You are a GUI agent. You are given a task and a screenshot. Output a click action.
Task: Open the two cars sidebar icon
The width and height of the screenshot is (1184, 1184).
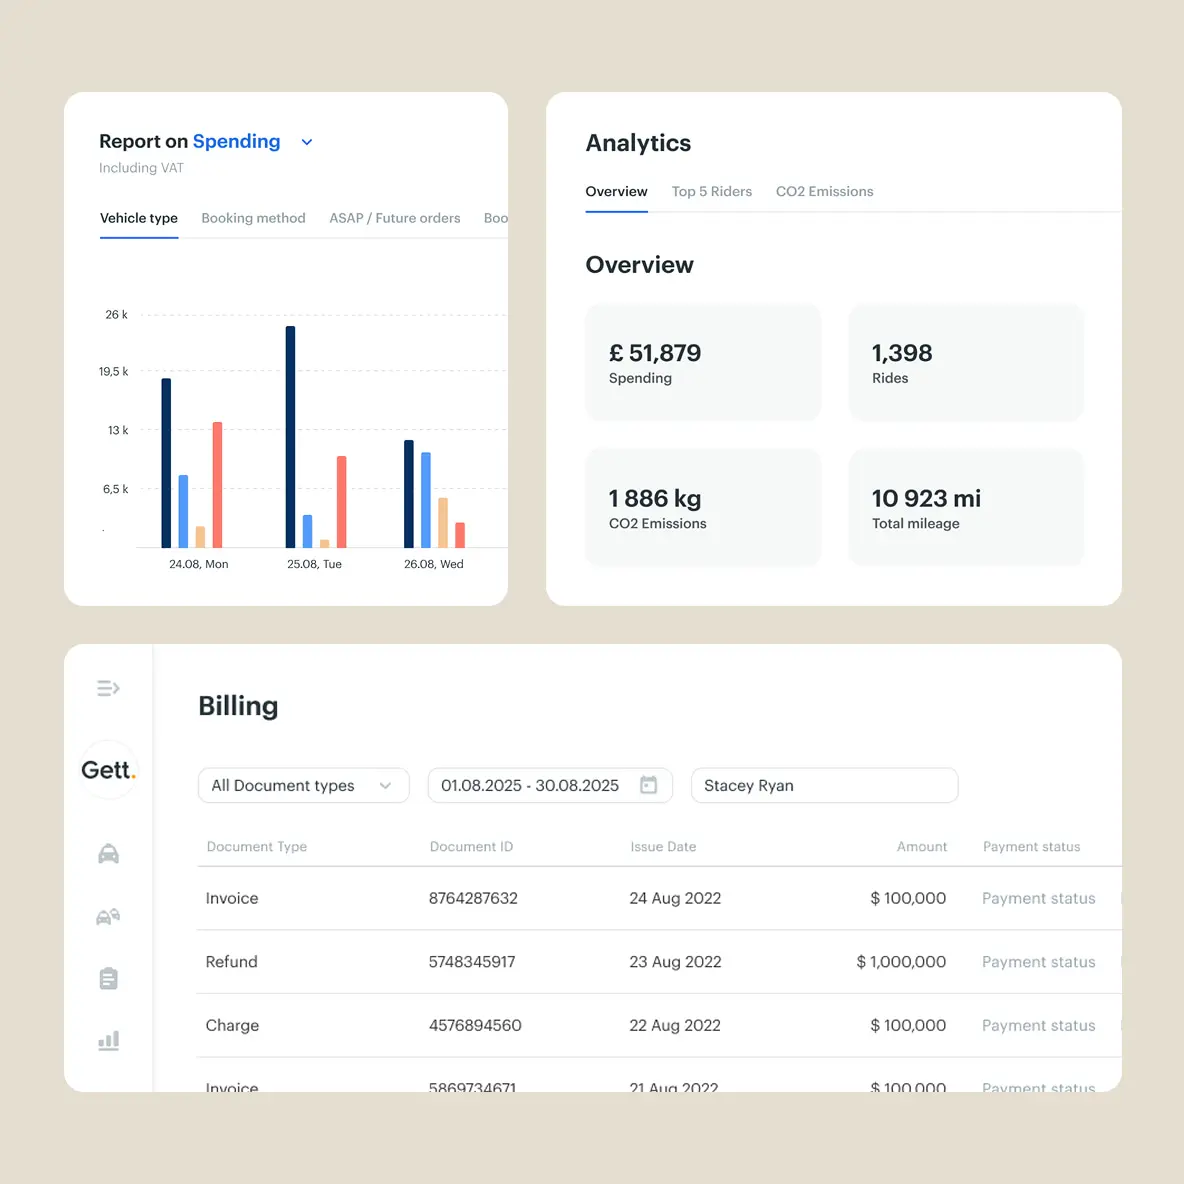click(x=109, y=917)
